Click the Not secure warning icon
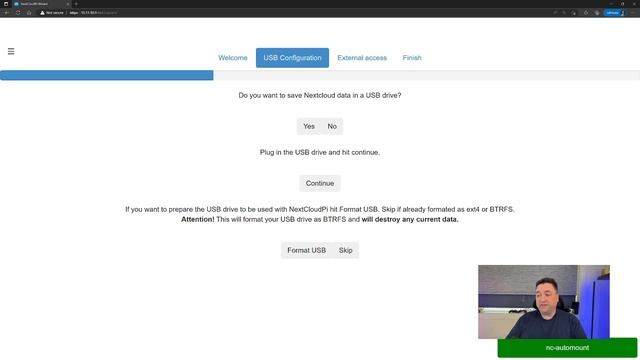This screenshot has height=360, width=640. point(42,13)
